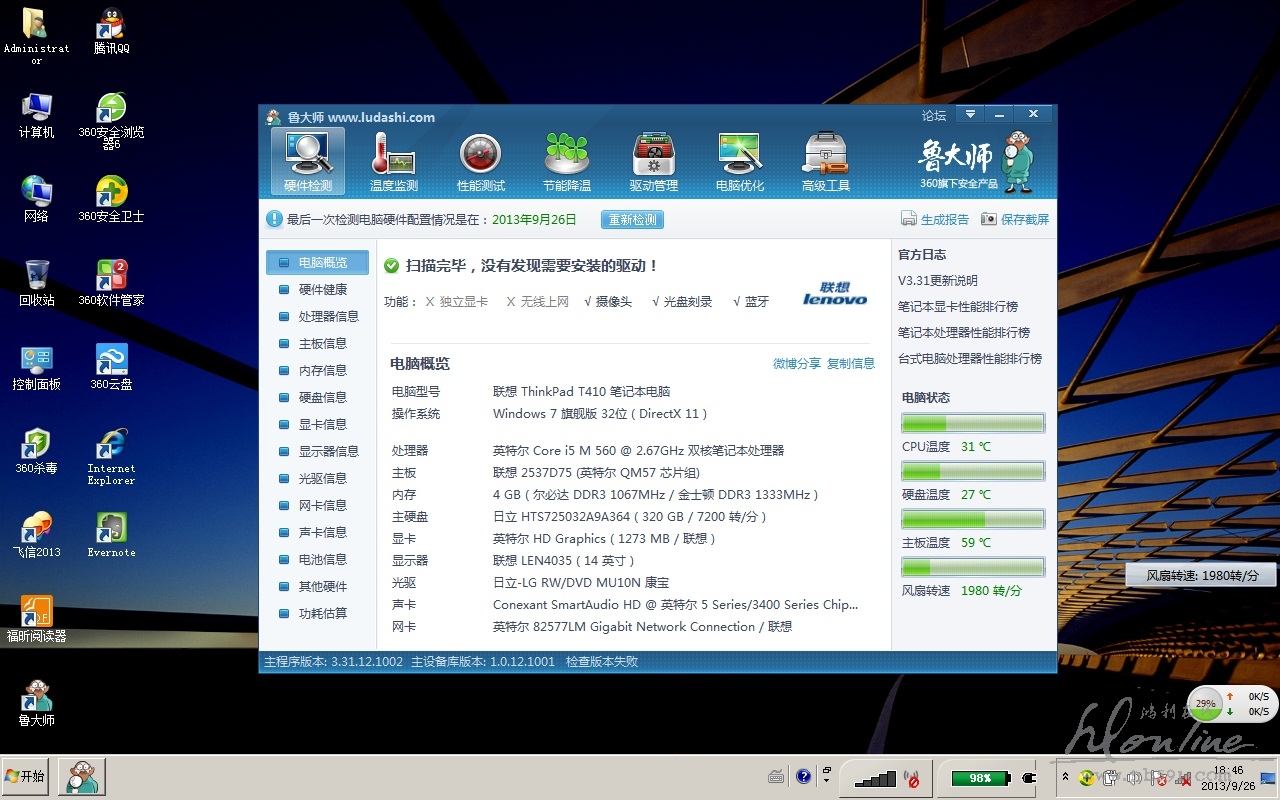Switch to 硬盘信息 sidebar item
This screenshot has height=800, width=1280.
tap(322, 397)
